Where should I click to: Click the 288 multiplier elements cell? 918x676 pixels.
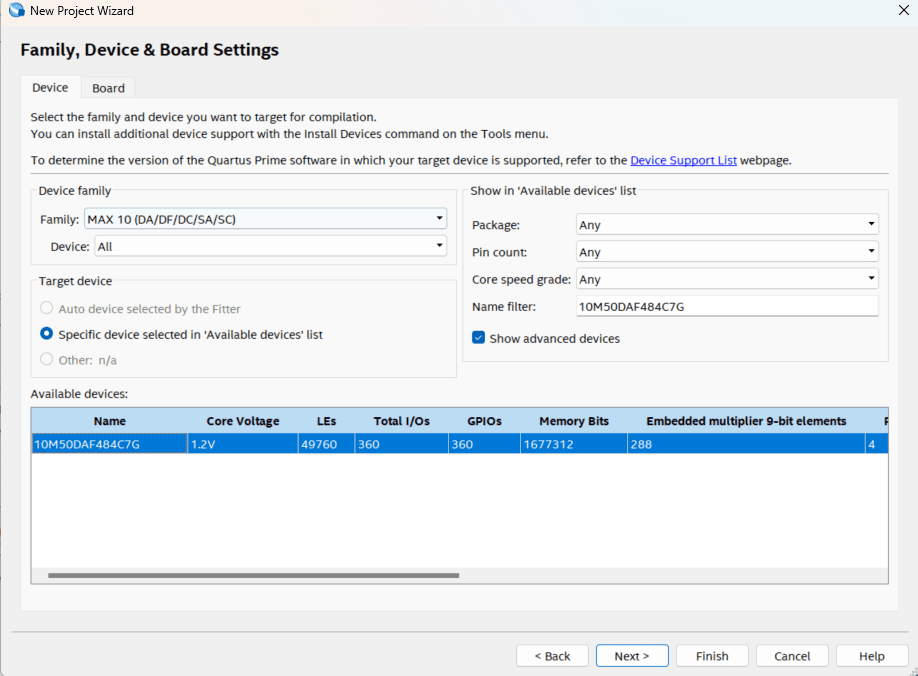click(x=746, y=444)
